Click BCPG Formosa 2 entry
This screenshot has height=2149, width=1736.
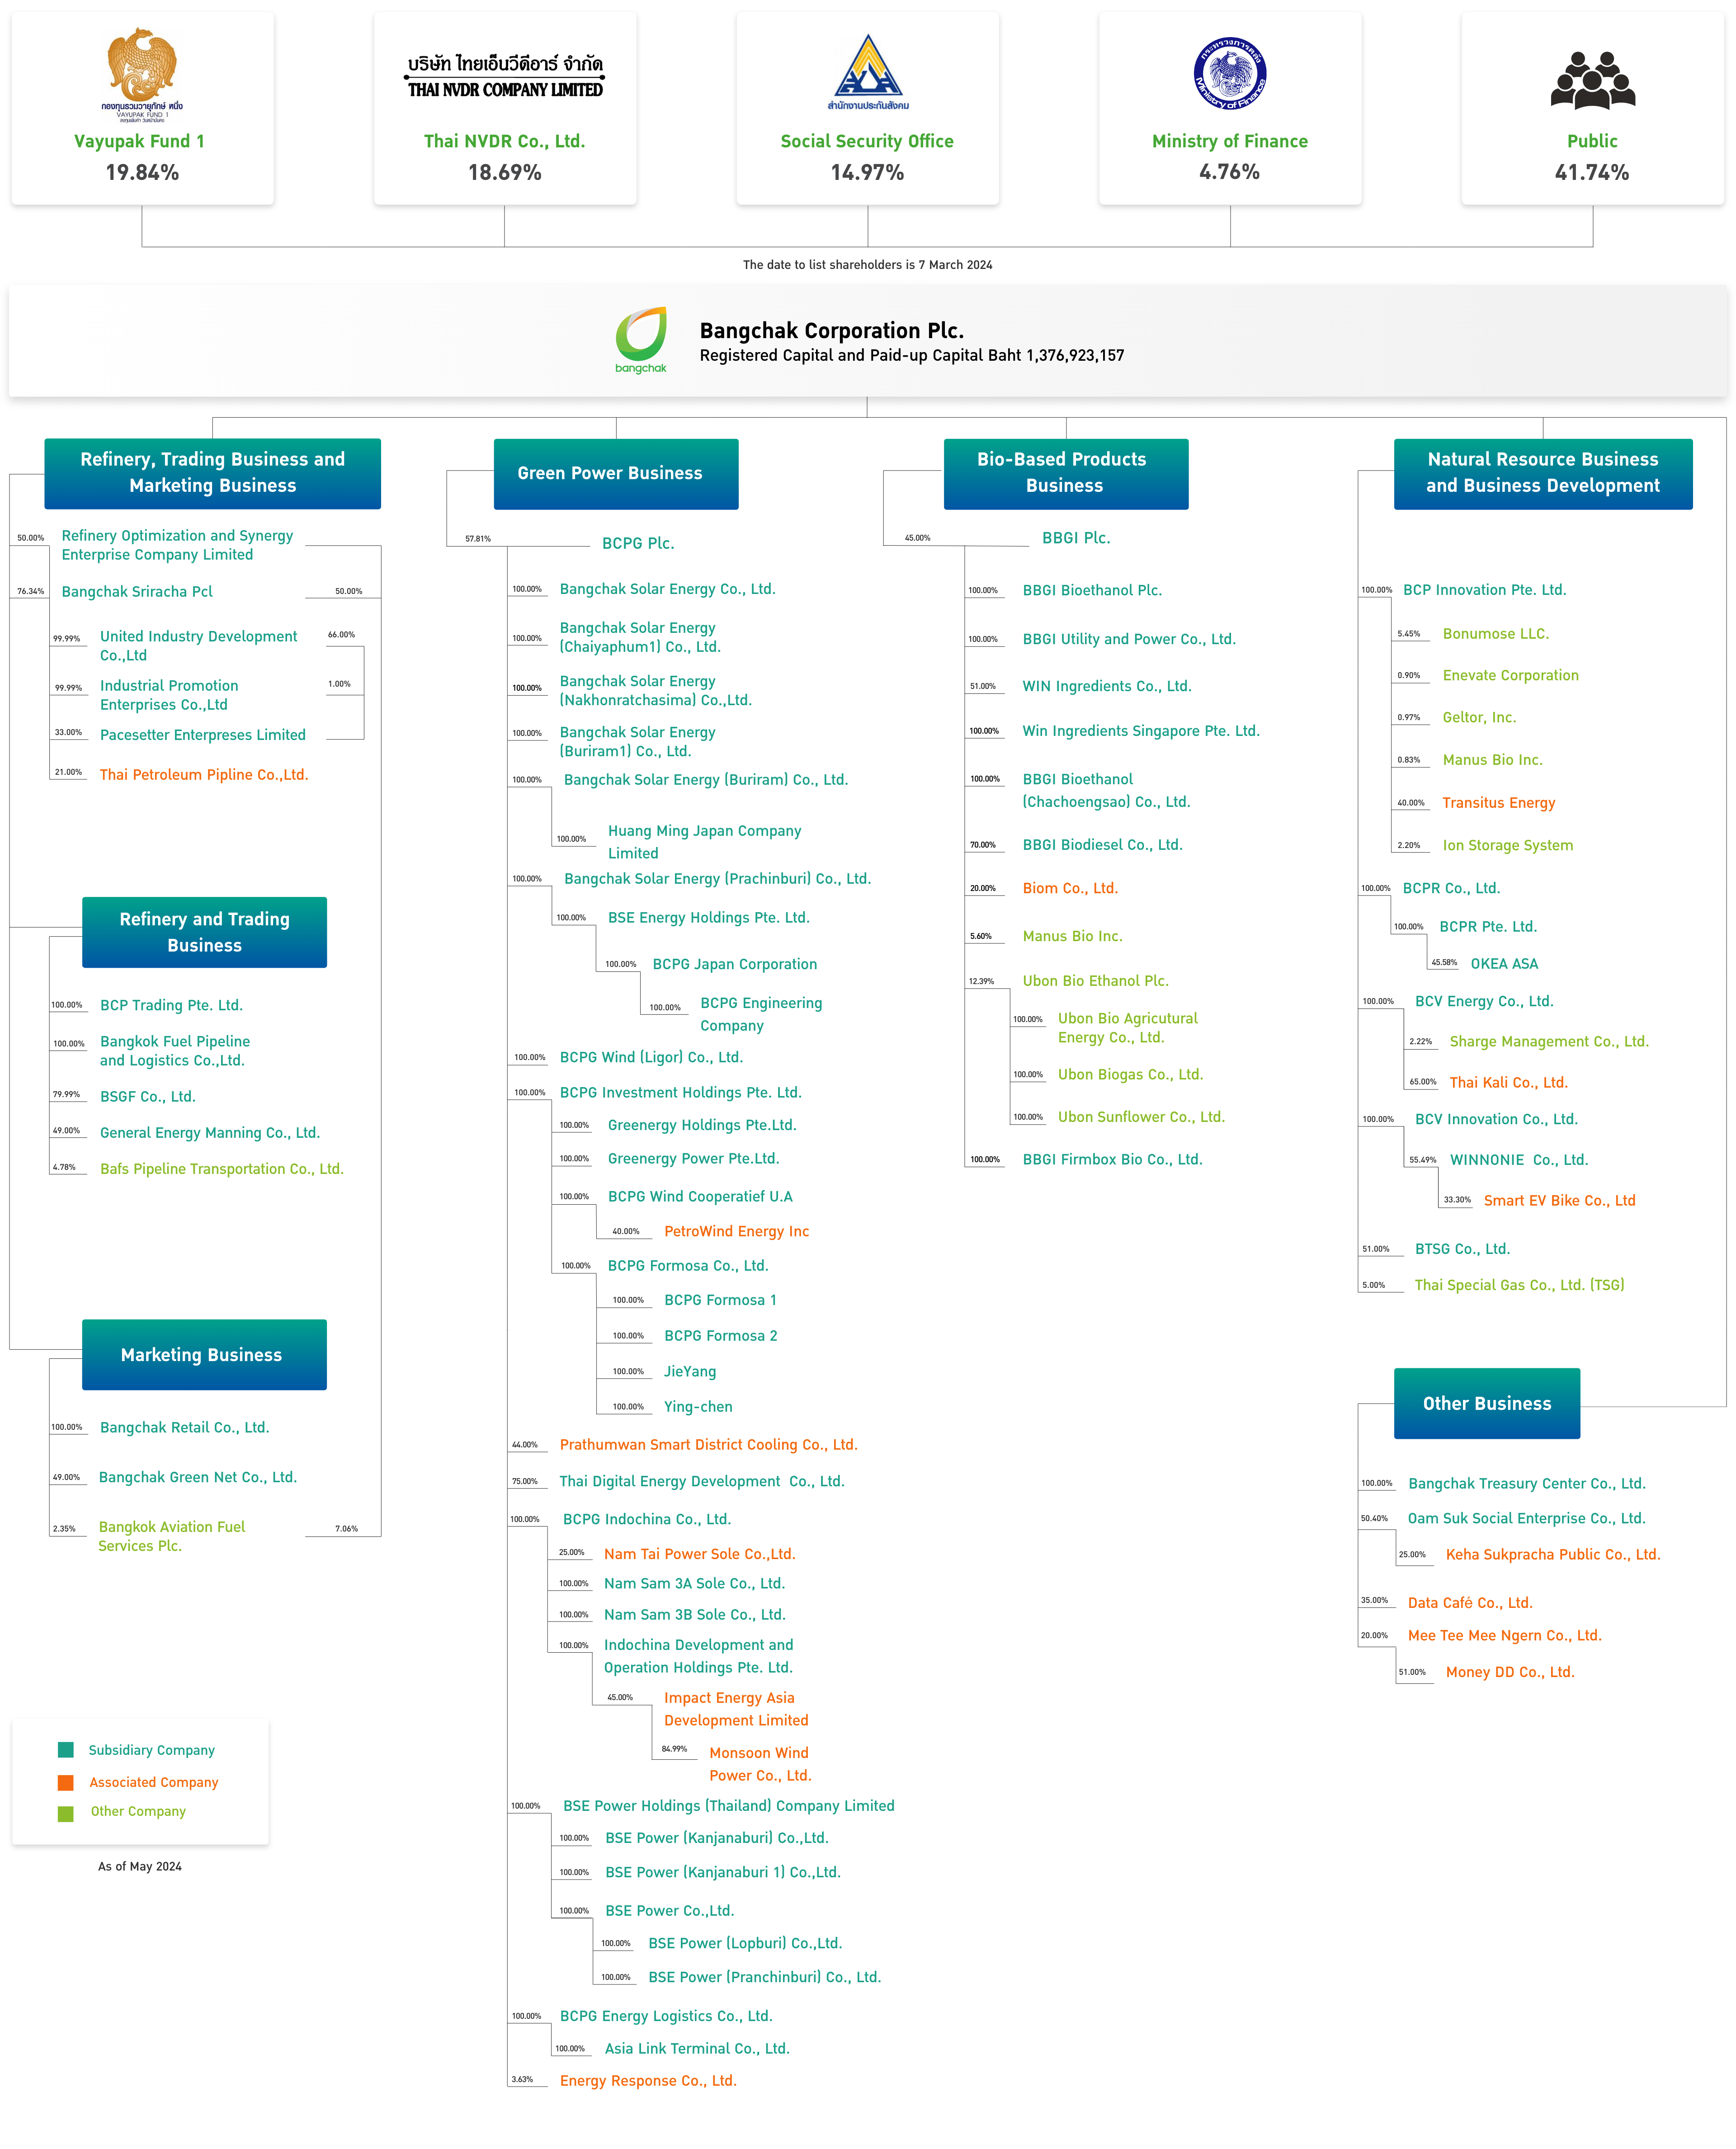tap(720, 1335)
